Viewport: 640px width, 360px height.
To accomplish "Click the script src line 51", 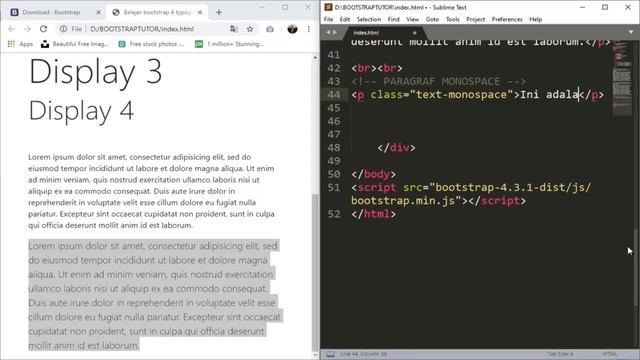I will point(471,188).
